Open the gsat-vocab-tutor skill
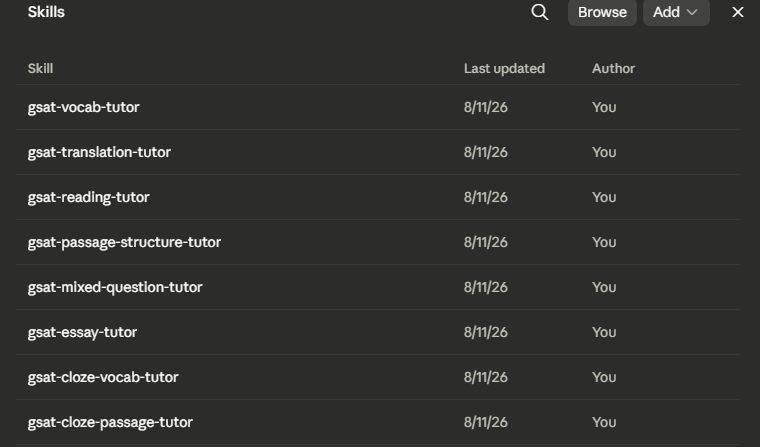The width and height of the screenshot is (760, 447). (x=378, y=107)
